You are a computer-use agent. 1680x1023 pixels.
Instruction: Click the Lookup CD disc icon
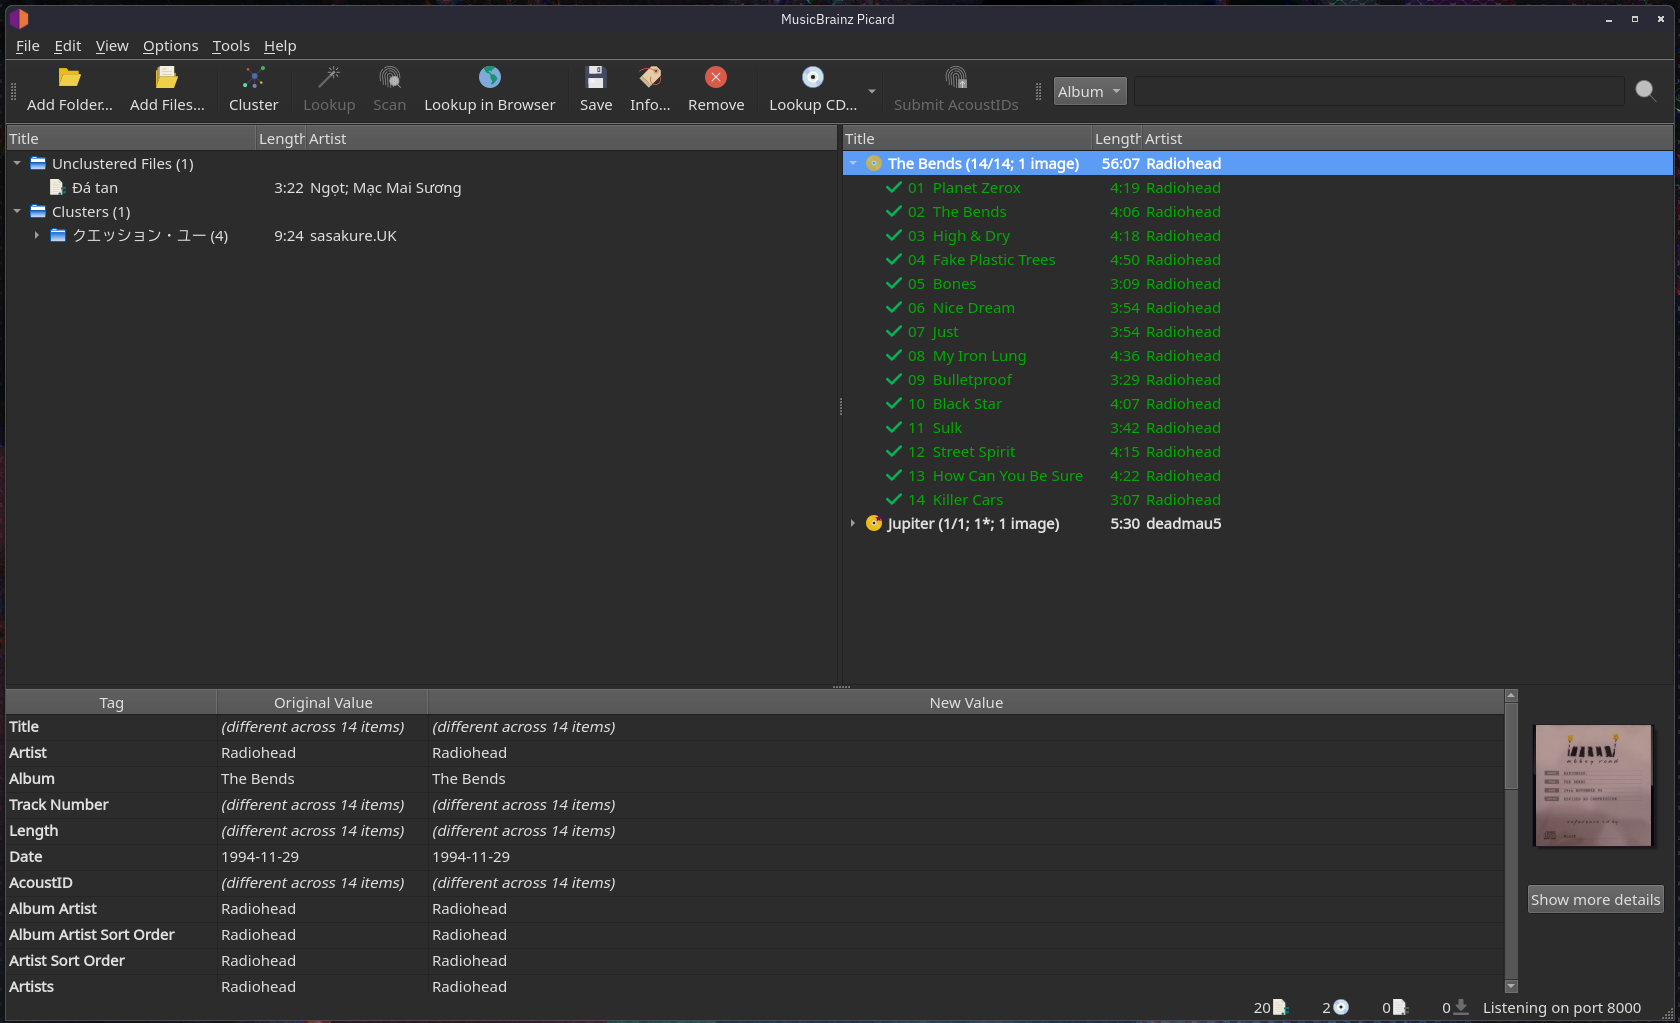(812, 78)
